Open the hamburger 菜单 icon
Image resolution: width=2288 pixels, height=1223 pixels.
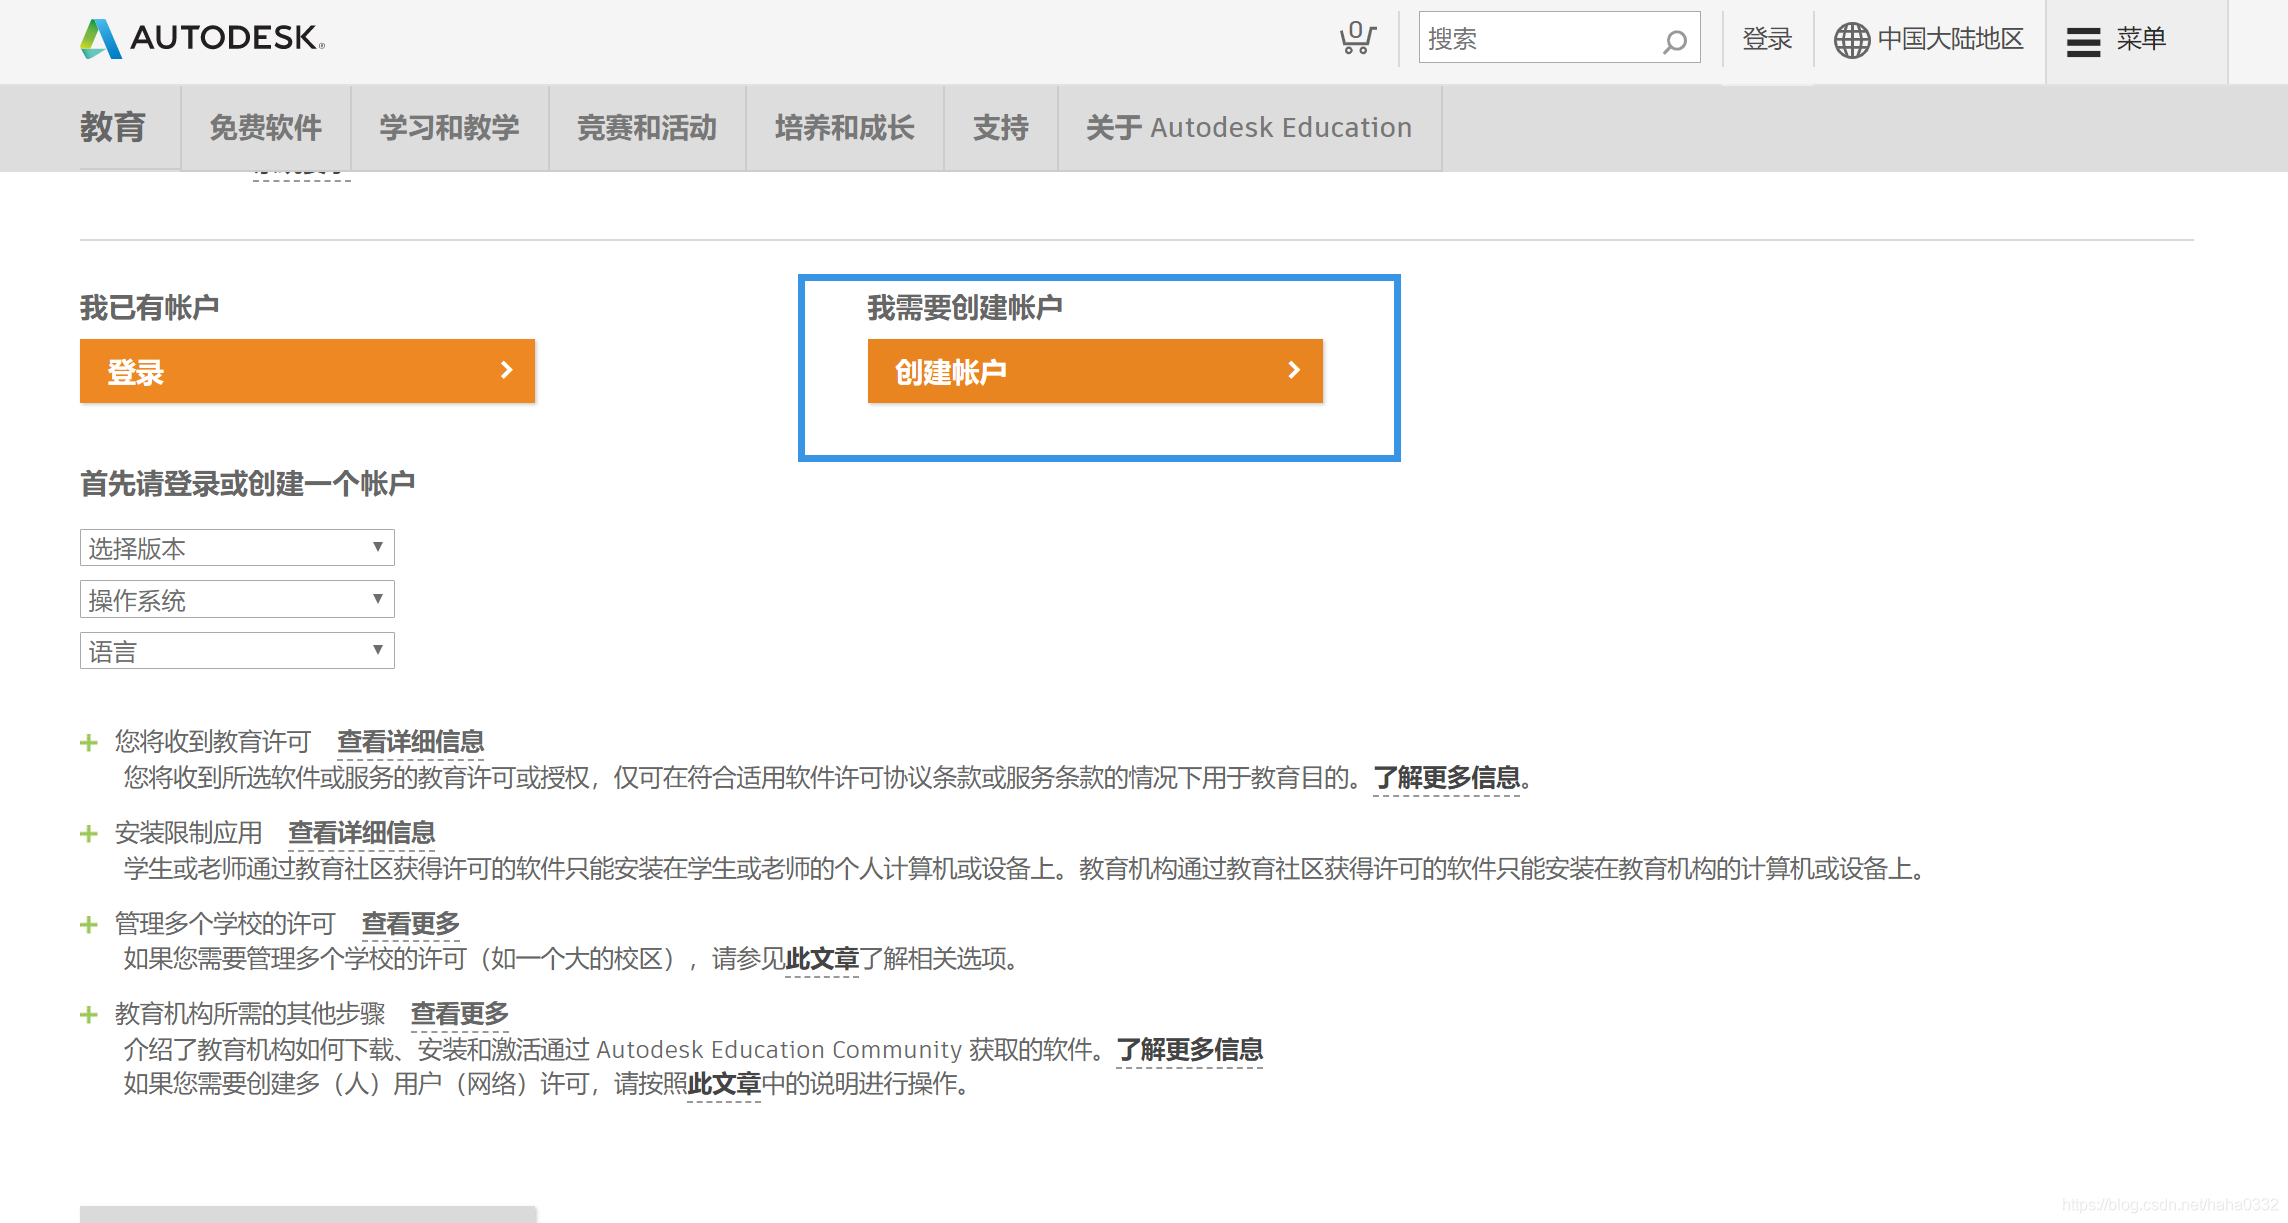click(x=2083, y=41)
